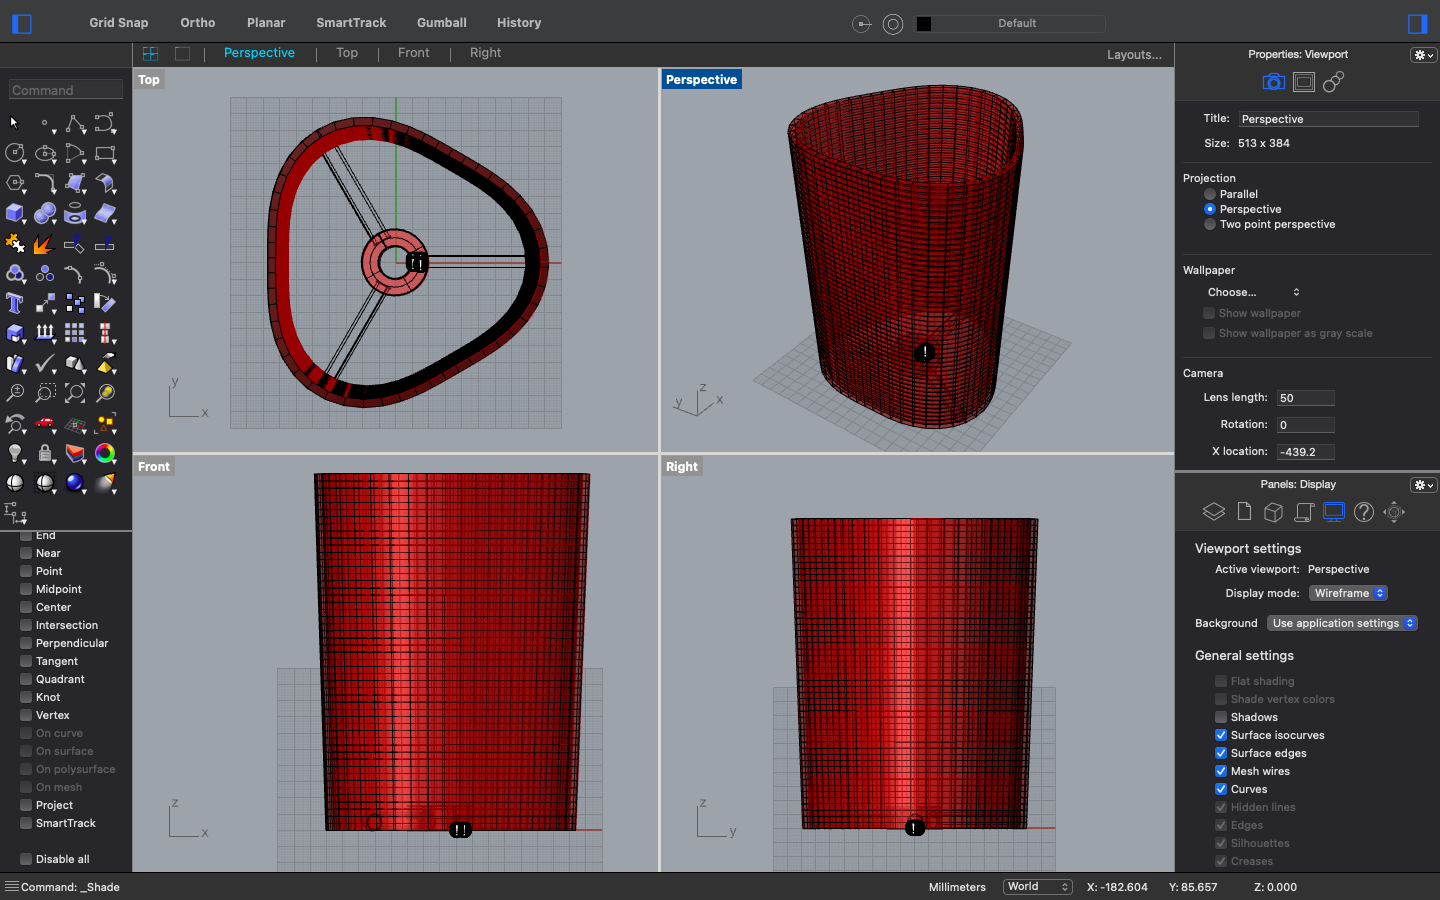The width and height of the screenshot is (1440, 900).
Task: Switch to the Right viewport tab
Action: 485,53
